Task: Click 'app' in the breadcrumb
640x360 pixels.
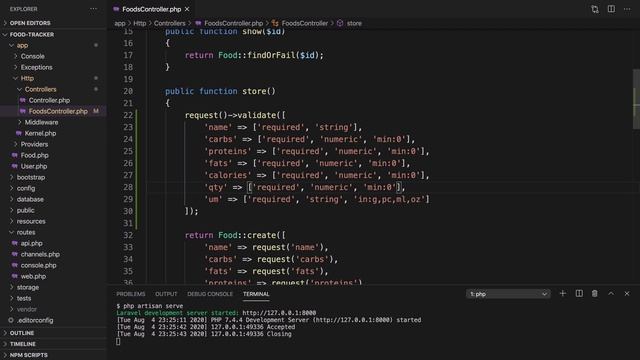Action: tap(120, 24)
